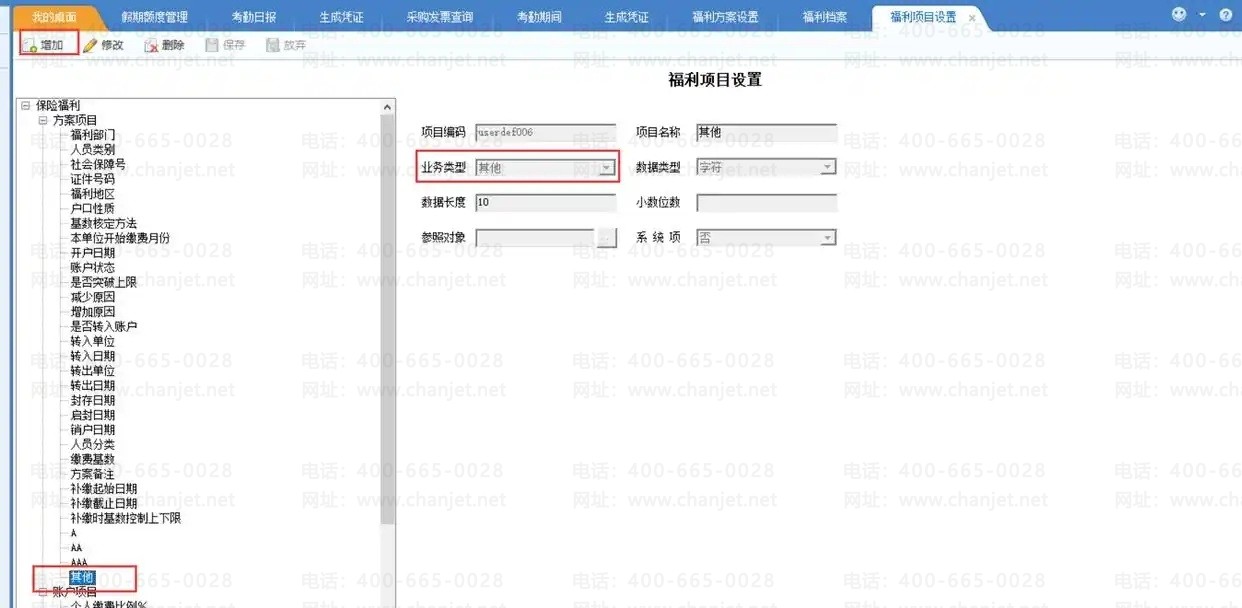1242x608 pixels.
Task: Switch to the 福利方案设置 tab
Action: click(725, 18)
